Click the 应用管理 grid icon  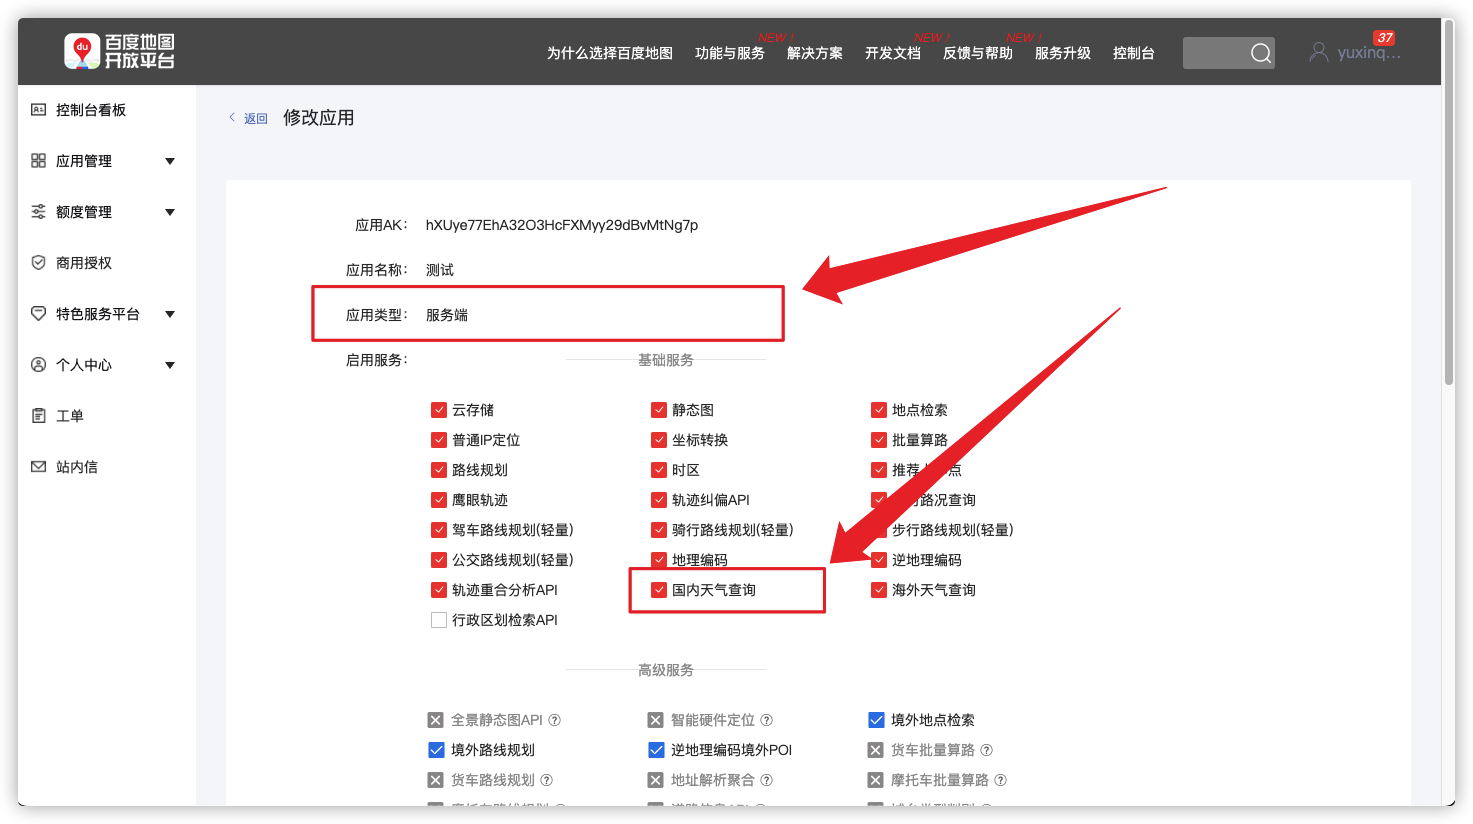pyautogui.click(x=38, y=161)
